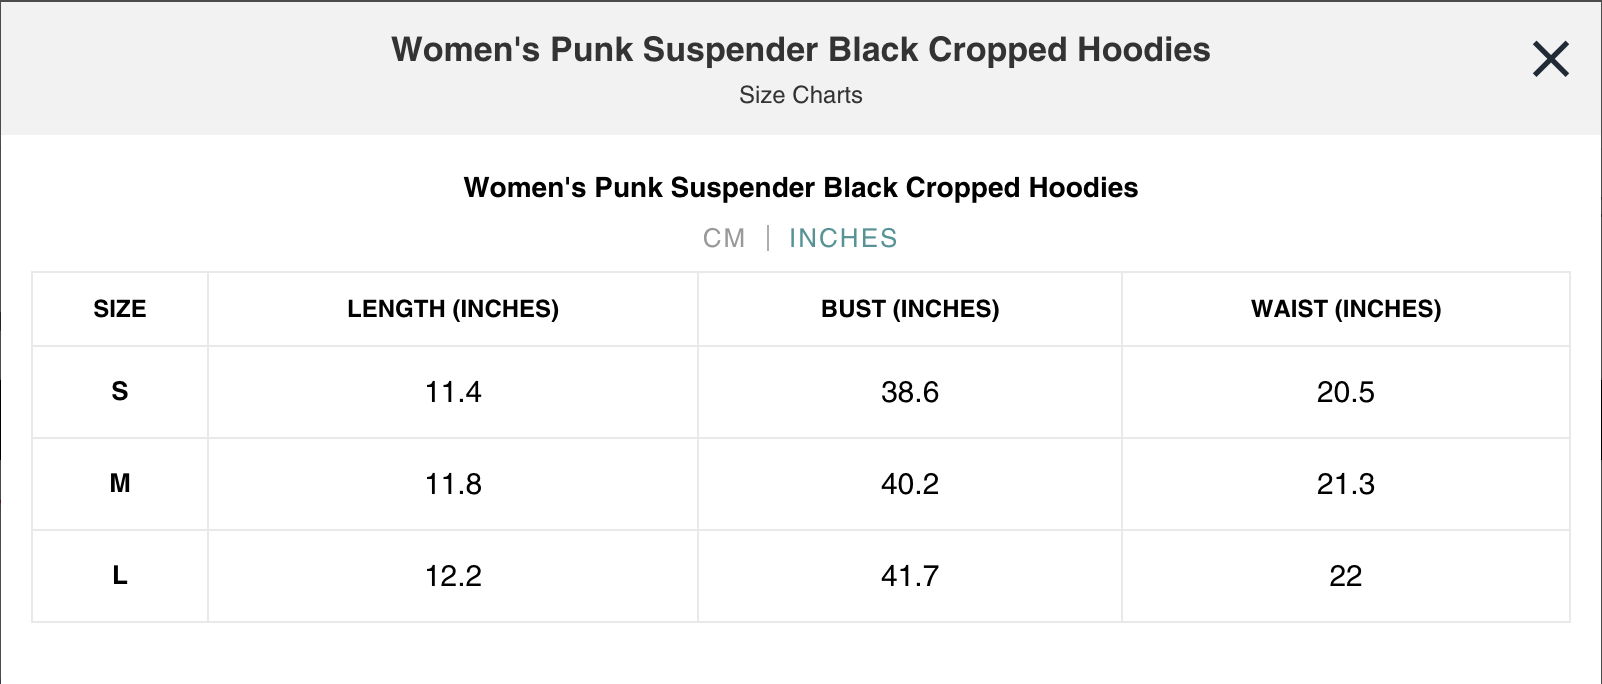The height and width of the screenshot is (684, 1602).
Task: Click the Size Charts subtitle text
Action: 800,95
